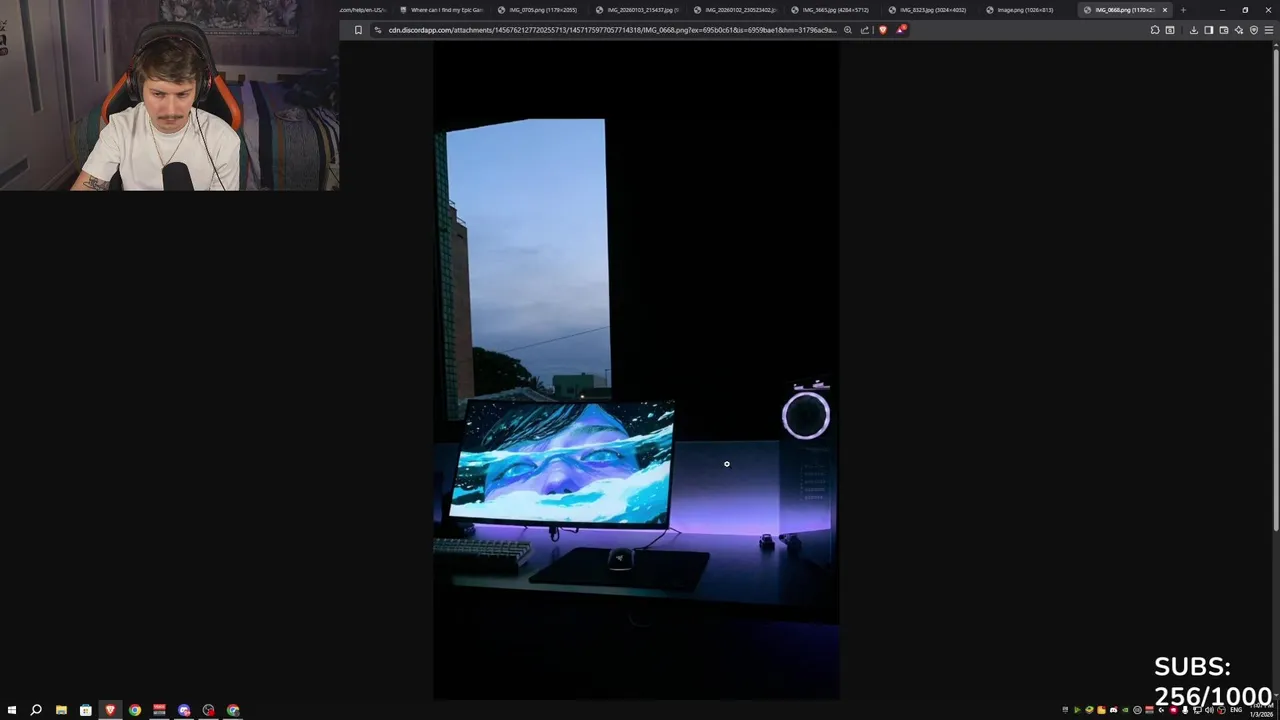The height and width of the screenshot is (720, 1280).
Task: Open the browser extensions puzzle icon
Action: pyautogui.click(x=1155, y=30)
